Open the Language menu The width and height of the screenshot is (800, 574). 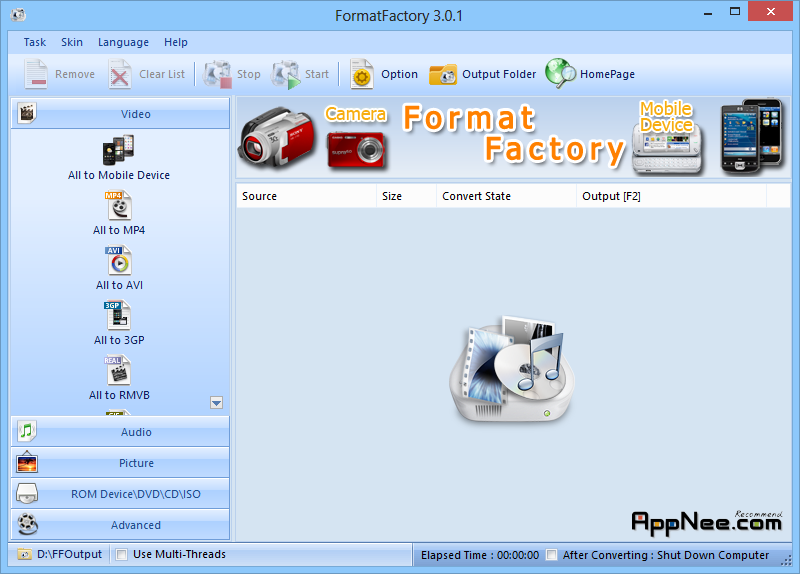123,42
